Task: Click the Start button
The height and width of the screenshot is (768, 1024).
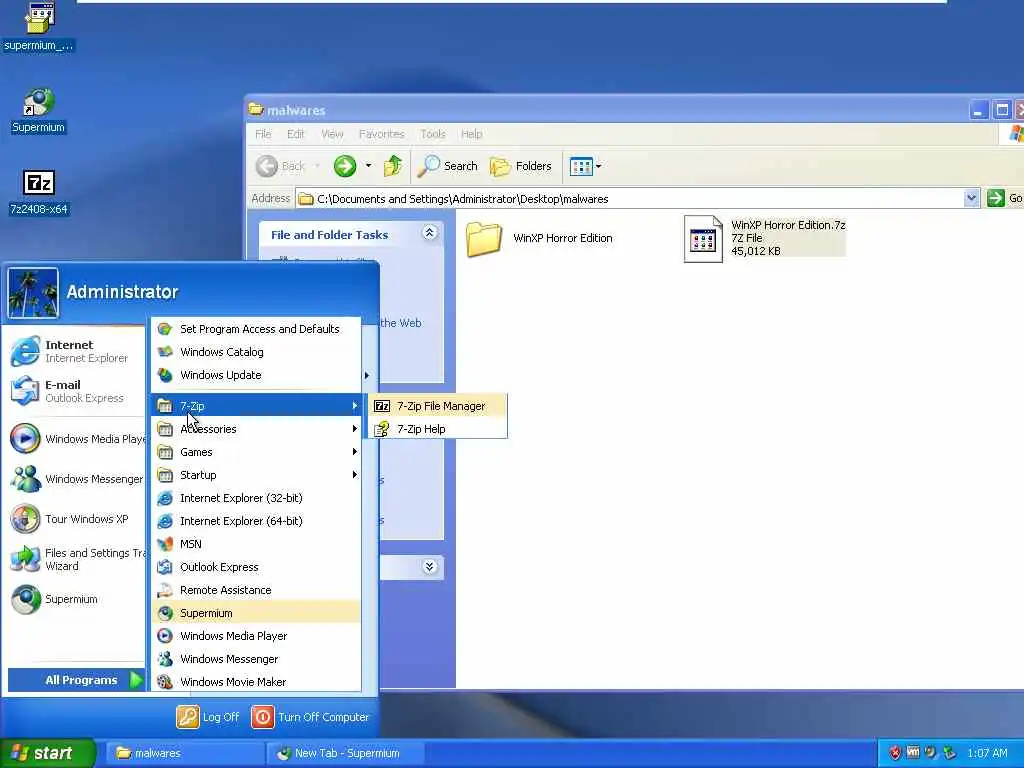Action: [47, 753]
